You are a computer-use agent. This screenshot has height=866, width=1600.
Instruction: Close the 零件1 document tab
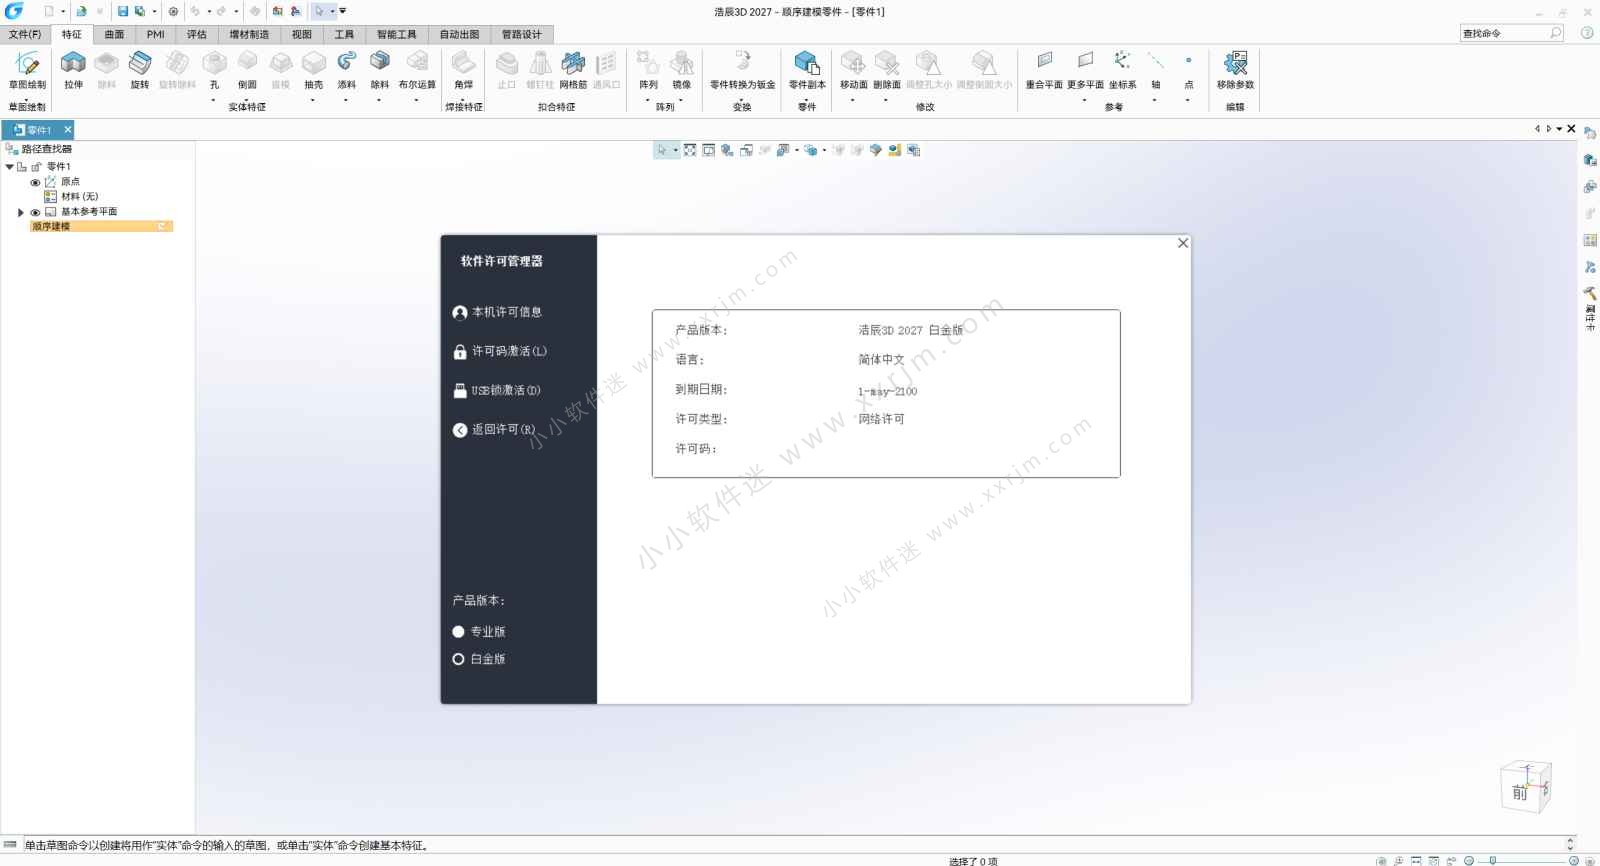coord(68,130)
